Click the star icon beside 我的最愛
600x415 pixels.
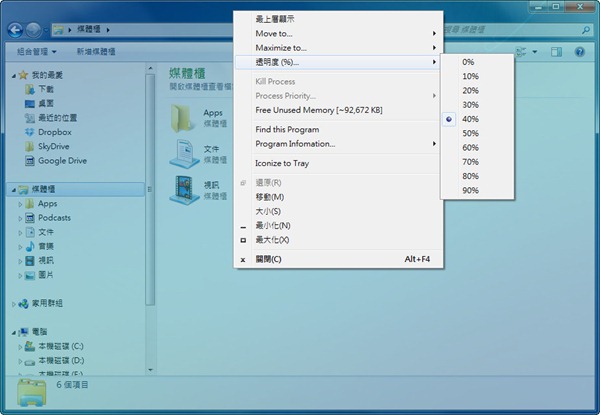point(23,75)
